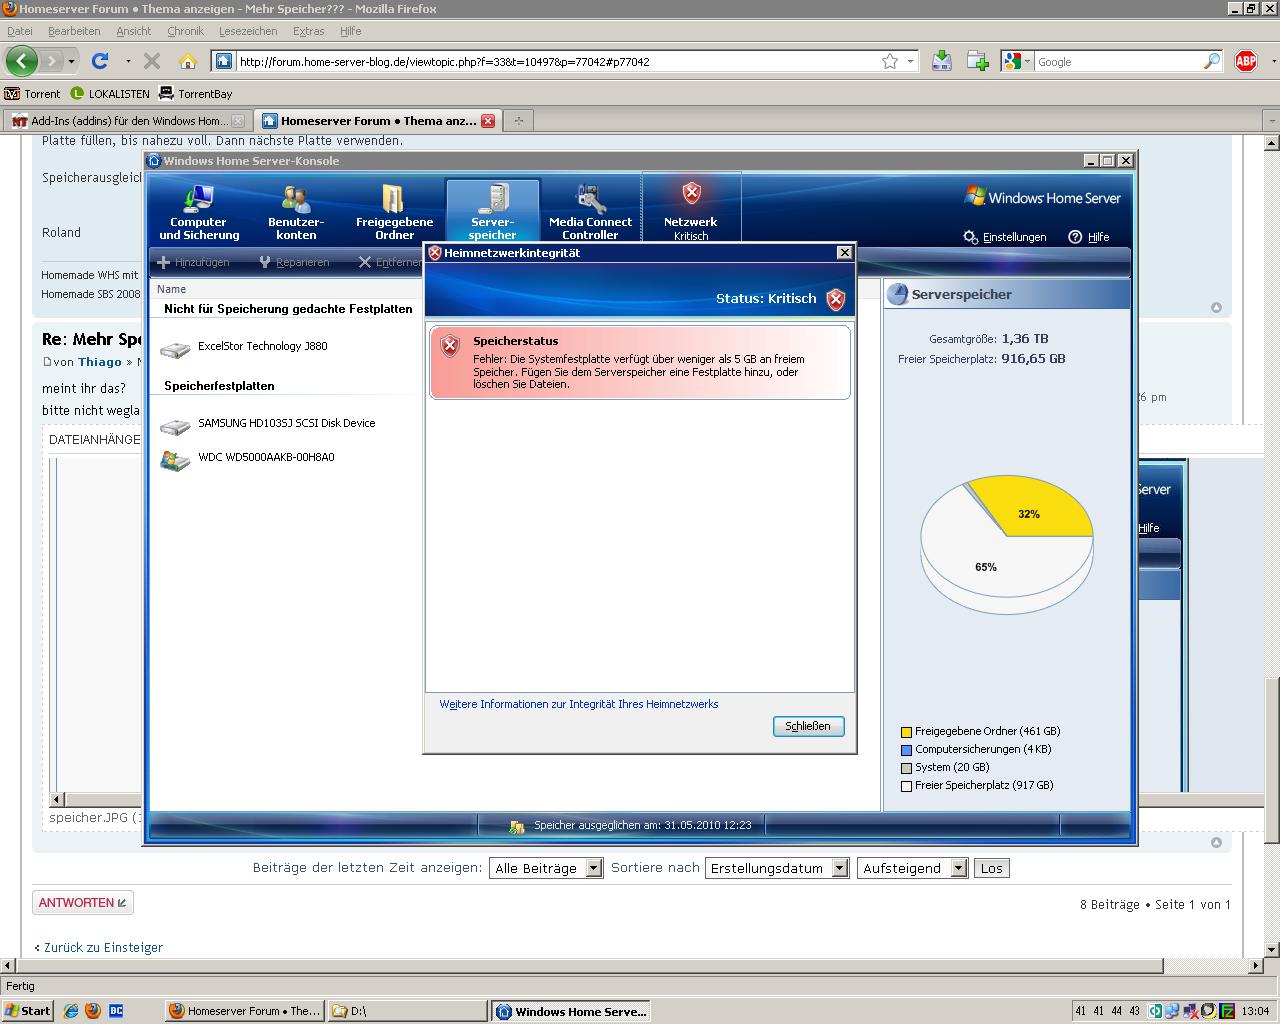Viewport: 1280px width, 1024px height.
Task: Click Schließen button in dialog
Action: click(808, 726)
